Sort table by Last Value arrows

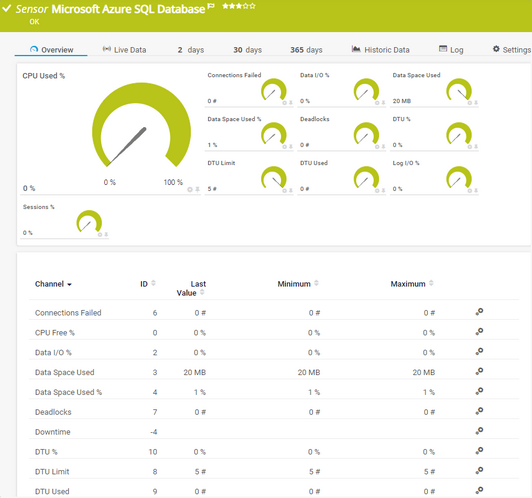tap(202, 292)
